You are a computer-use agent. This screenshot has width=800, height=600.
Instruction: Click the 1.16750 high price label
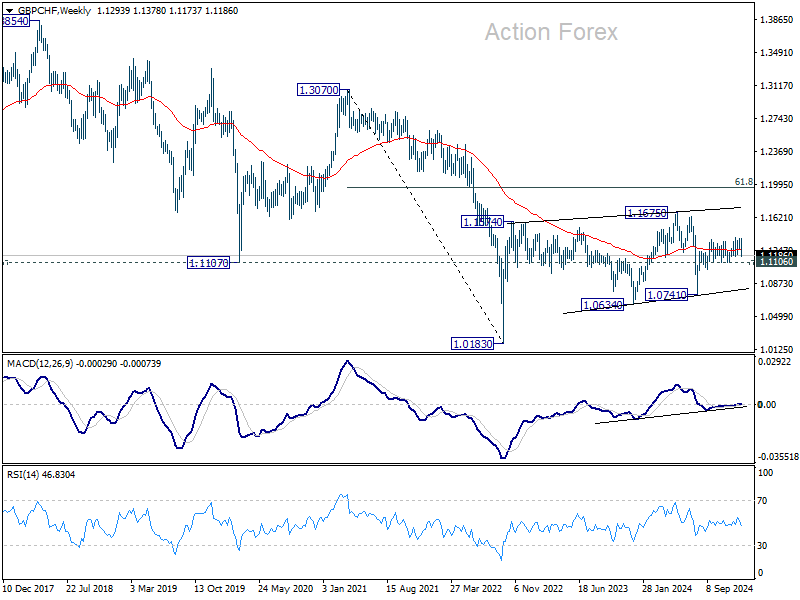pos(646,213)
